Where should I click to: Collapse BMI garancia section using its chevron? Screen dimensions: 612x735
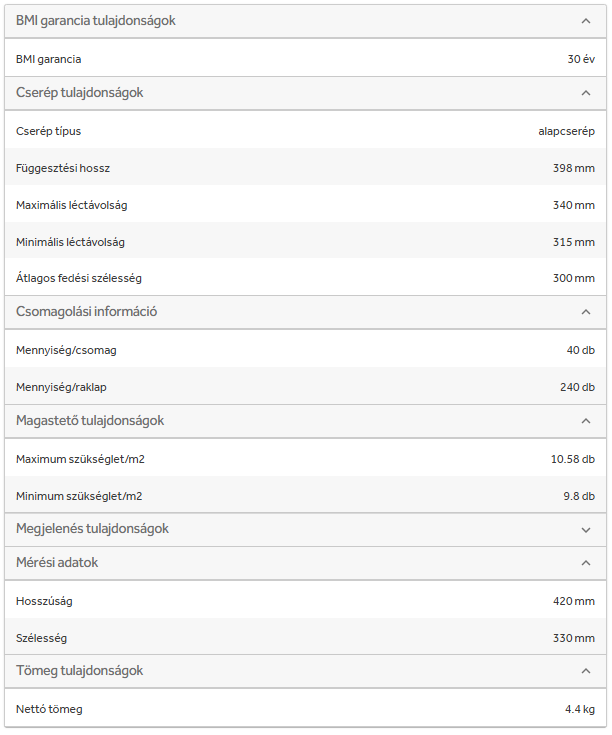coord(585,21)
